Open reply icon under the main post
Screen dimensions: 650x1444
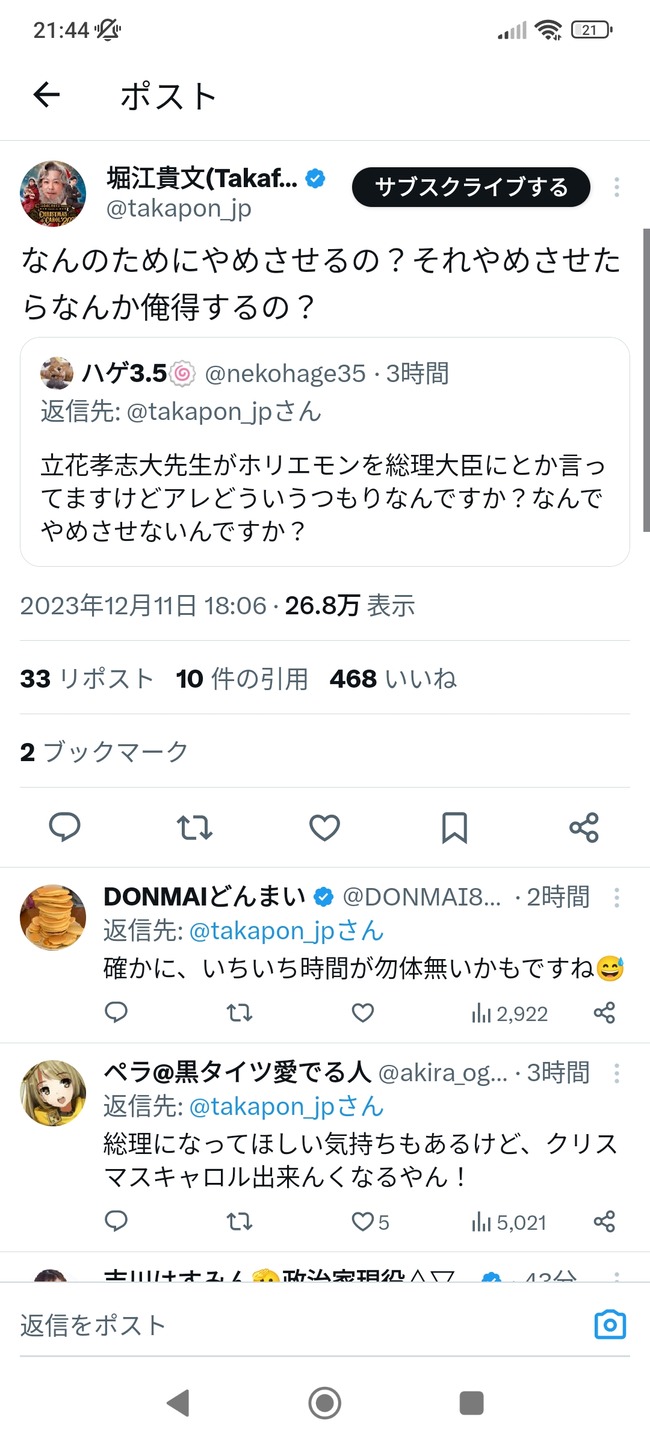point(65,827)
